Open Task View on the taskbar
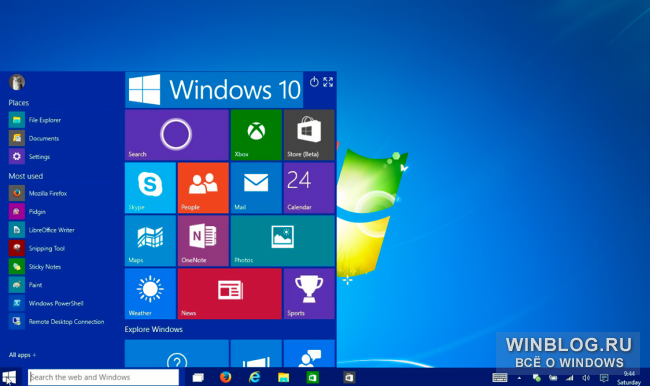This screenshot has height=386, width=650. (x=198, y=377)
